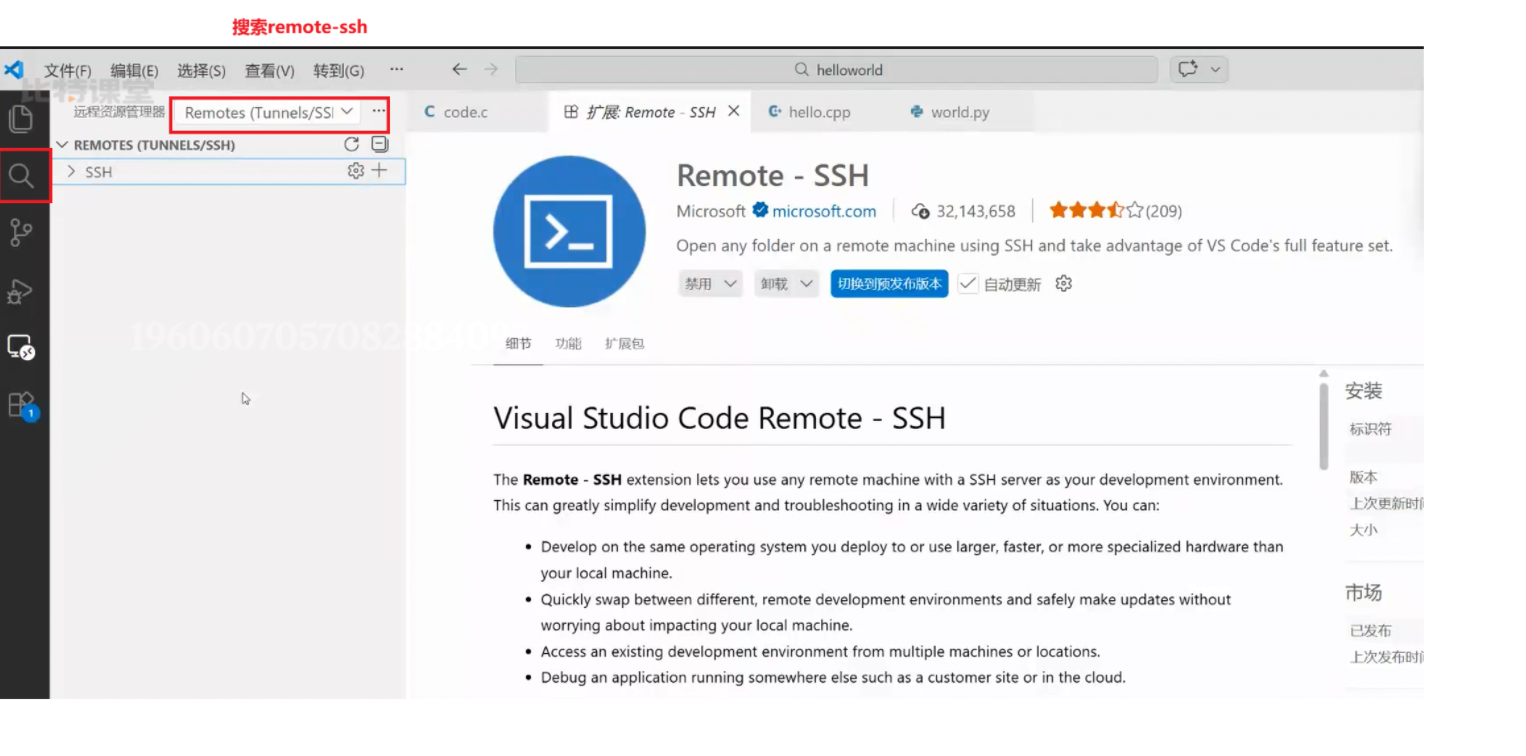The image size is (1526, 756).
Task: Click the 安装 section heading
Action: (x=1363, y=391)
